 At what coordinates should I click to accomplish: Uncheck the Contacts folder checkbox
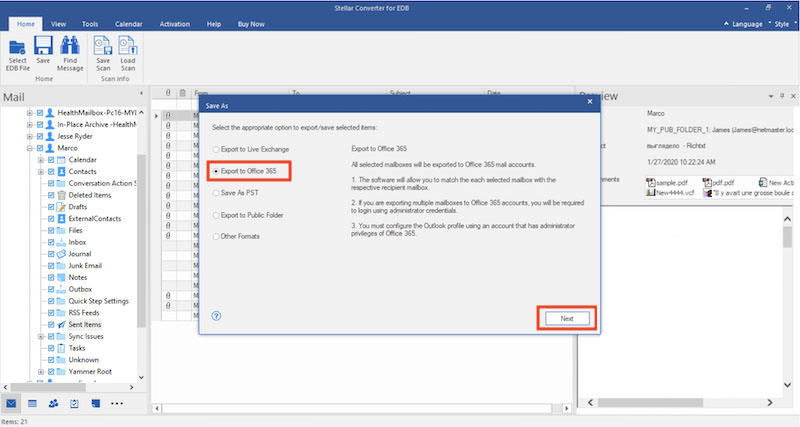click(x=51, y=171)
